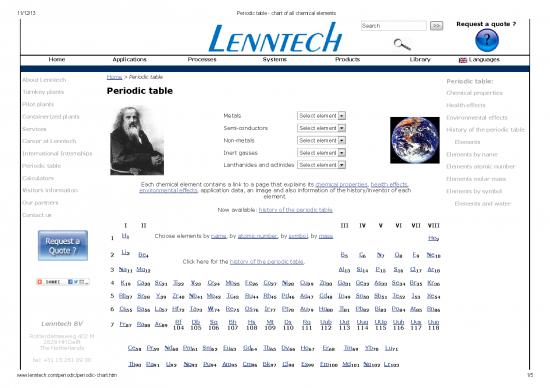The width and height of the screenshot is (550, 388).
Task: Open Lanthanides and actinides element dropdown
Action: coord(321,165)
